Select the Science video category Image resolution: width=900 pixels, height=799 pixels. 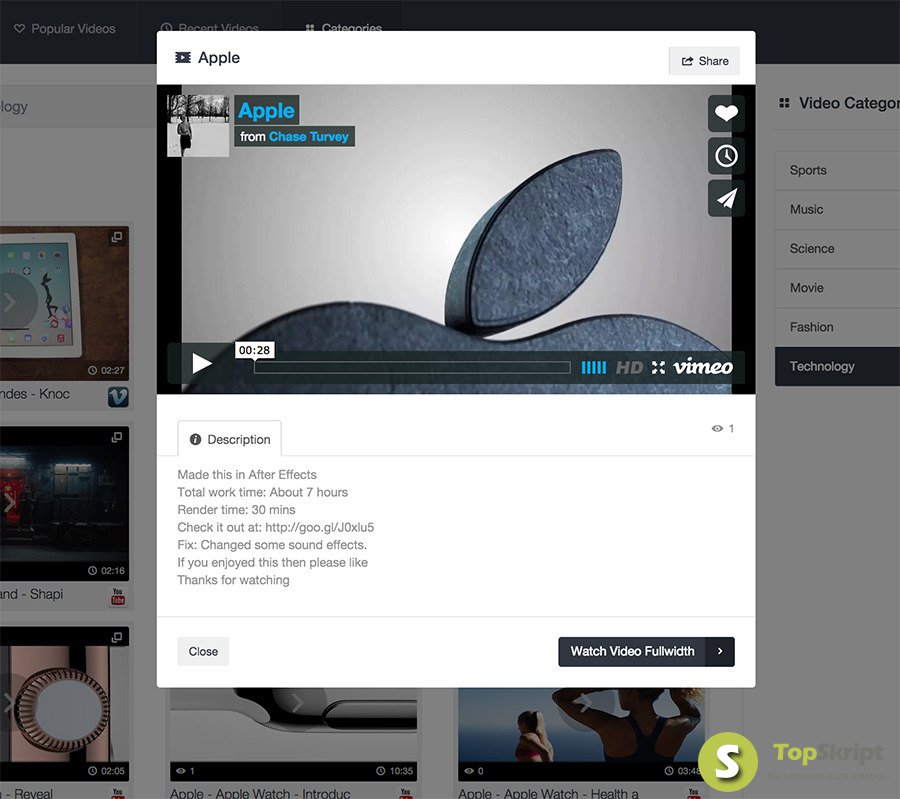pos(837,249)
